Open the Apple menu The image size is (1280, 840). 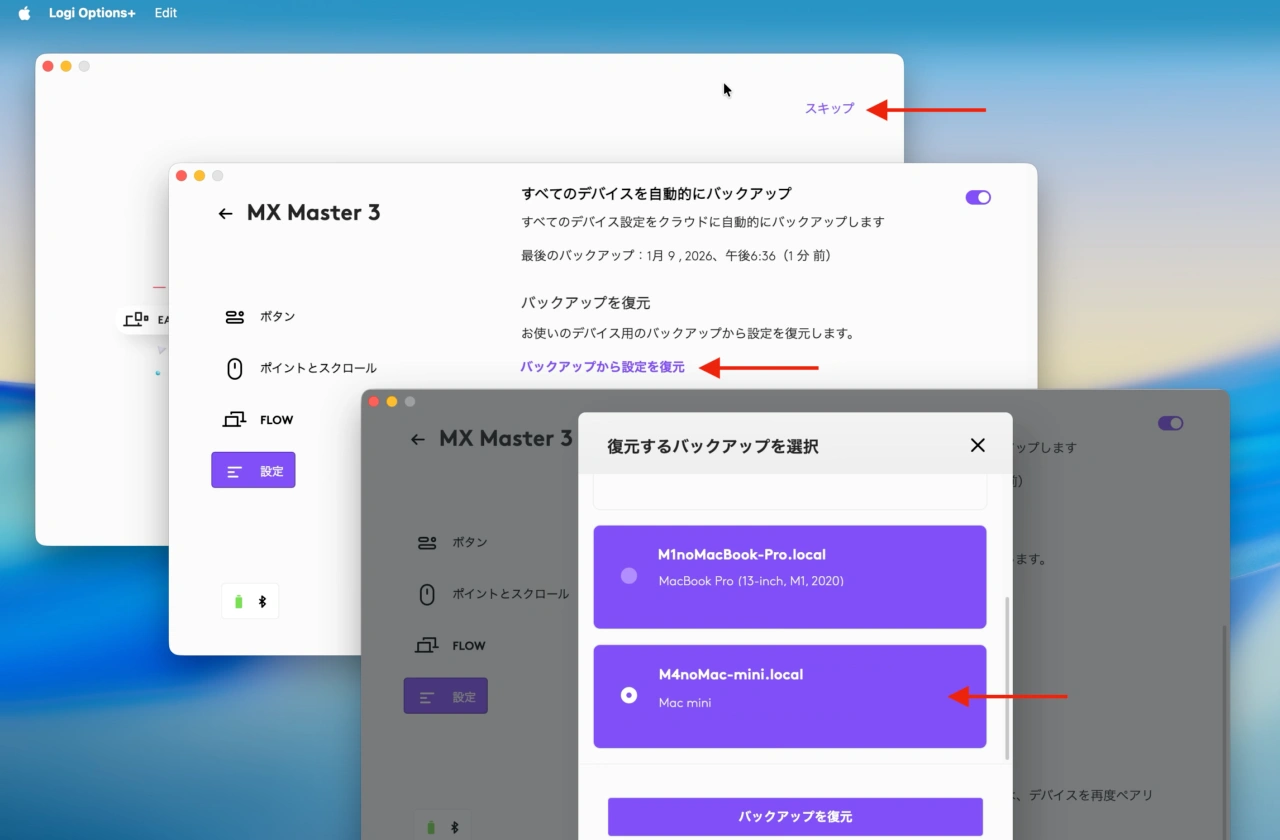pos(24,14)
